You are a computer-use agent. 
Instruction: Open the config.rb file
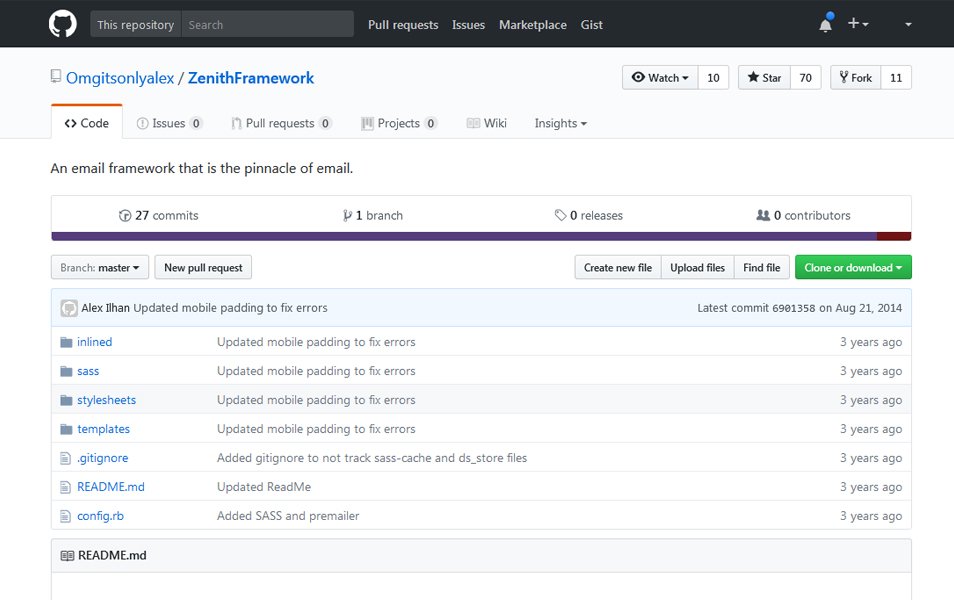(x=100, y=516)
